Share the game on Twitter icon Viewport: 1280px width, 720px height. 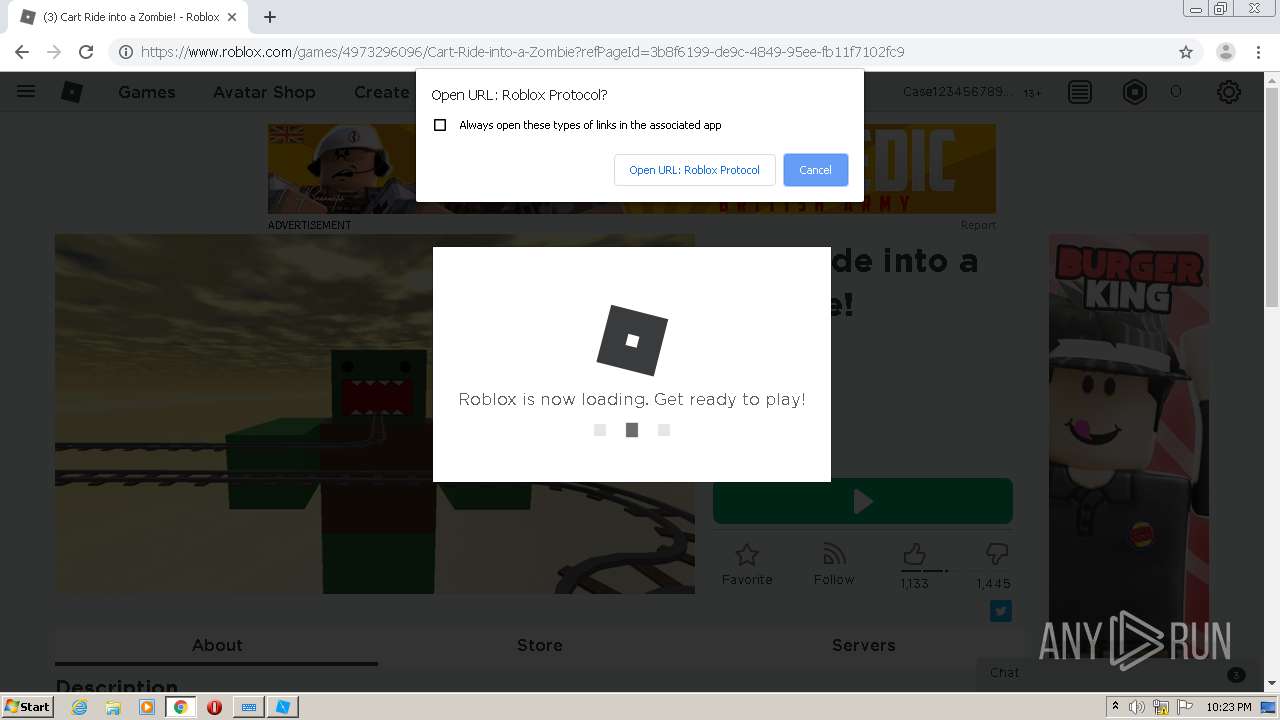(x=1001, y=611)
